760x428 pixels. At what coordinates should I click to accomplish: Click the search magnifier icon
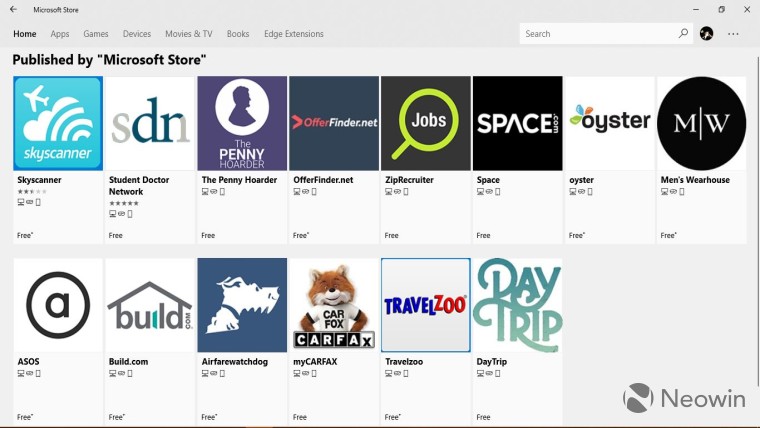[683, 33]
